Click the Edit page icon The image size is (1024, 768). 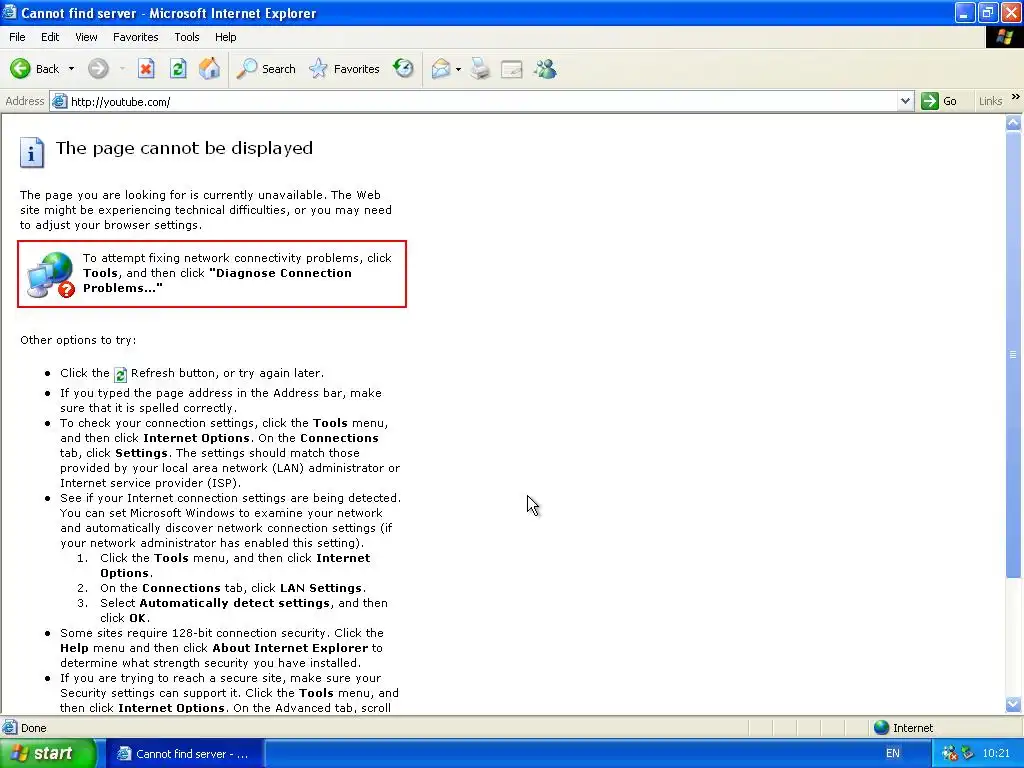pos(511,69)
